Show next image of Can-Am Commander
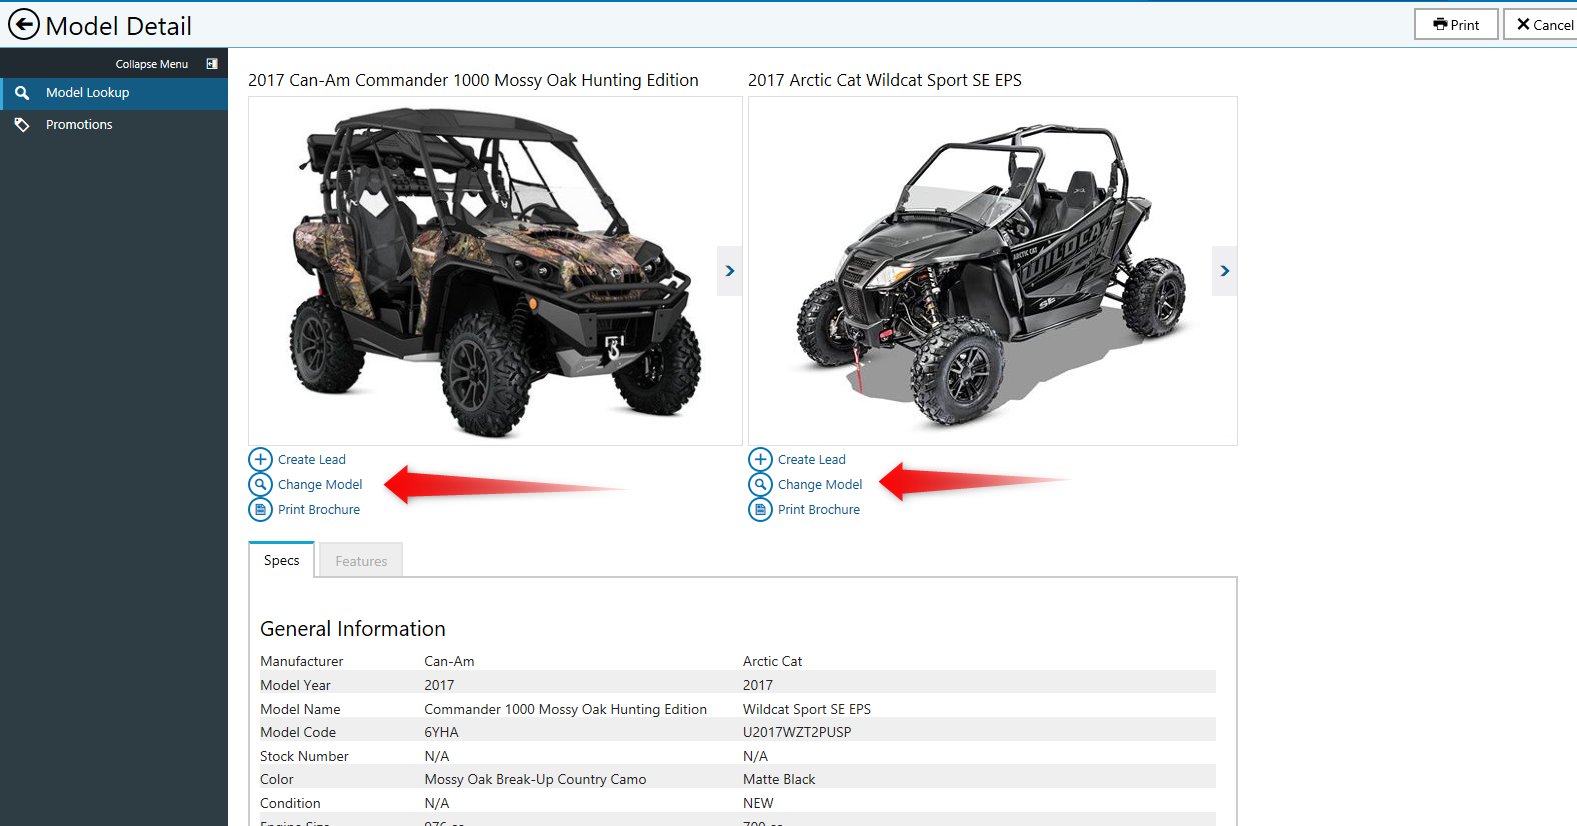Image resolution: width=1577 pixels, height=826 pixels. coord(730,271)
